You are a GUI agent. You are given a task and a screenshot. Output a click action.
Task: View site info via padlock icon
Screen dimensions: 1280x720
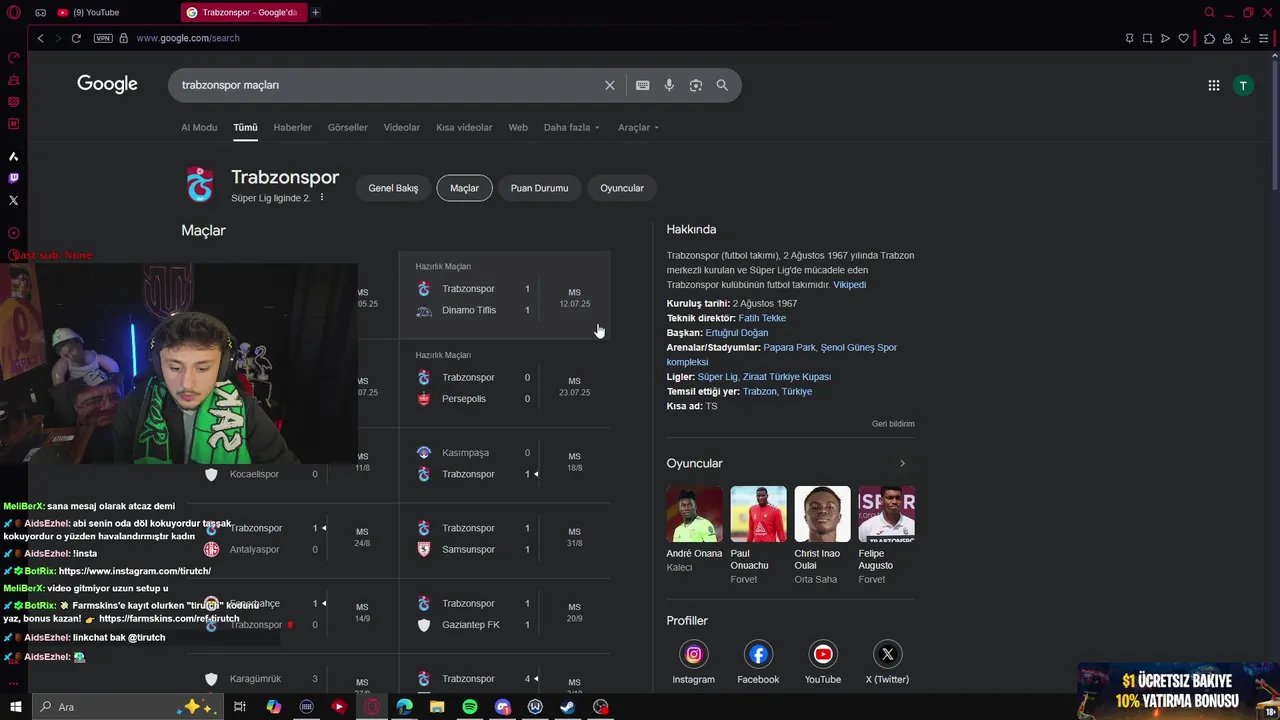point(124,38)
